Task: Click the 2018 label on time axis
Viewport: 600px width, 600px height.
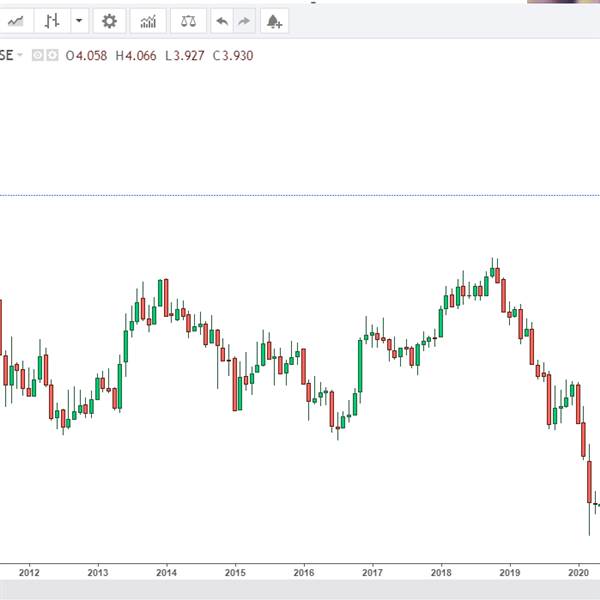Action: pyautogui.click(x=441, y=572)
